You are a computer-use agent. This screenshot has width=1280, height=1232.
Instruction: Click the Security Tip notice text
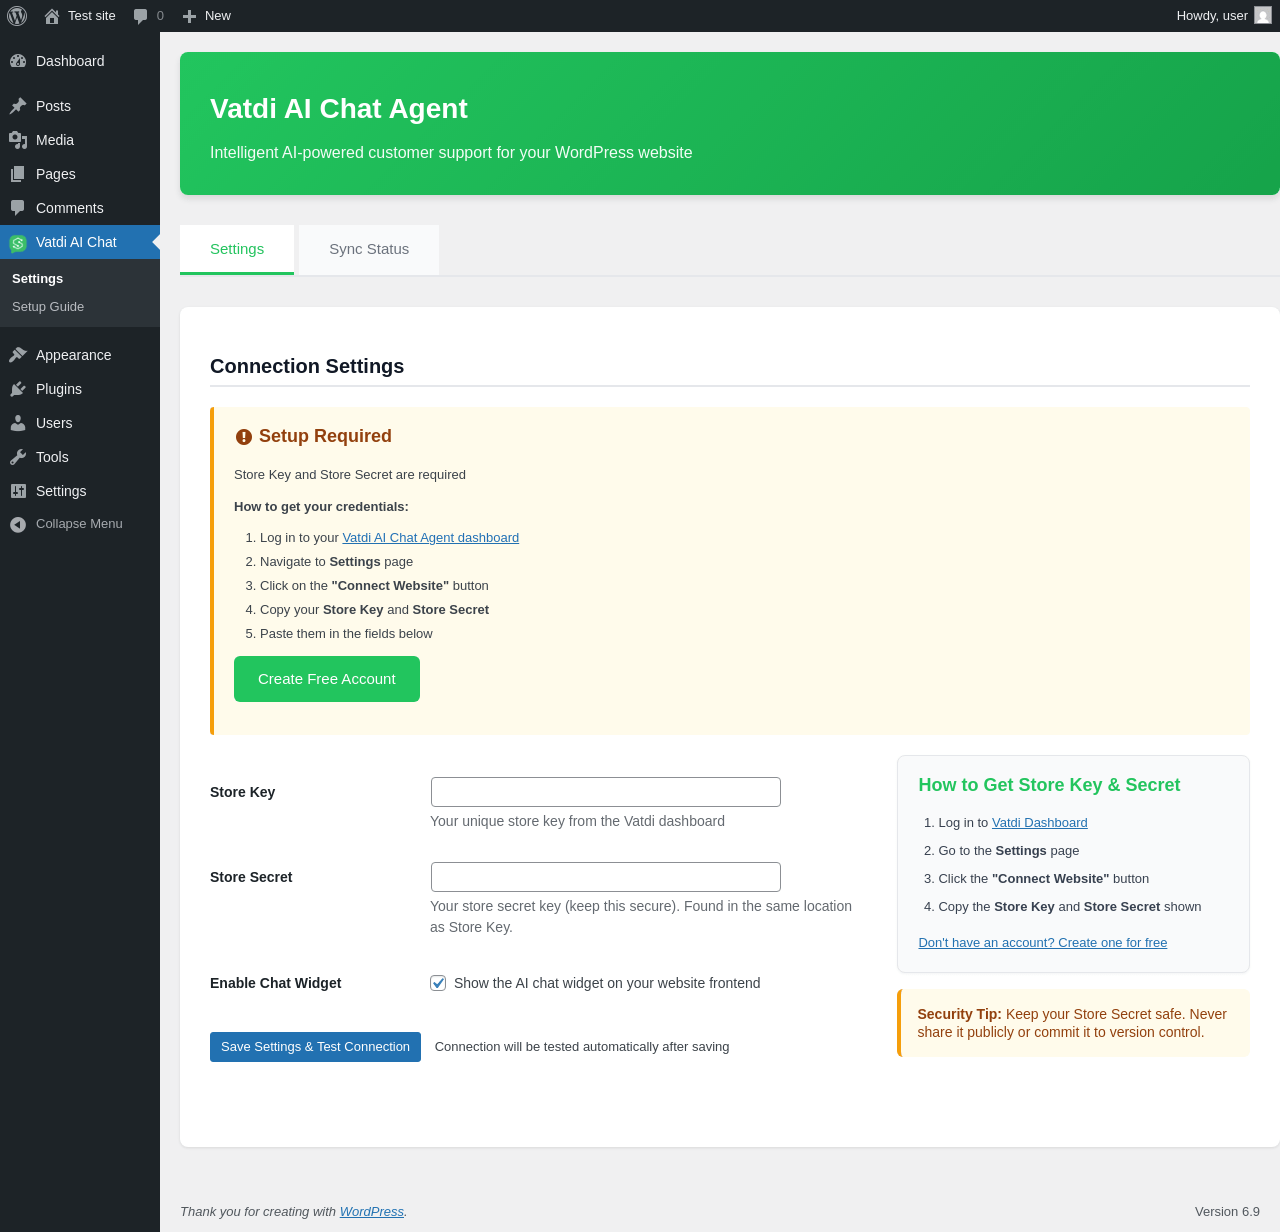tap(1072, 1023)
